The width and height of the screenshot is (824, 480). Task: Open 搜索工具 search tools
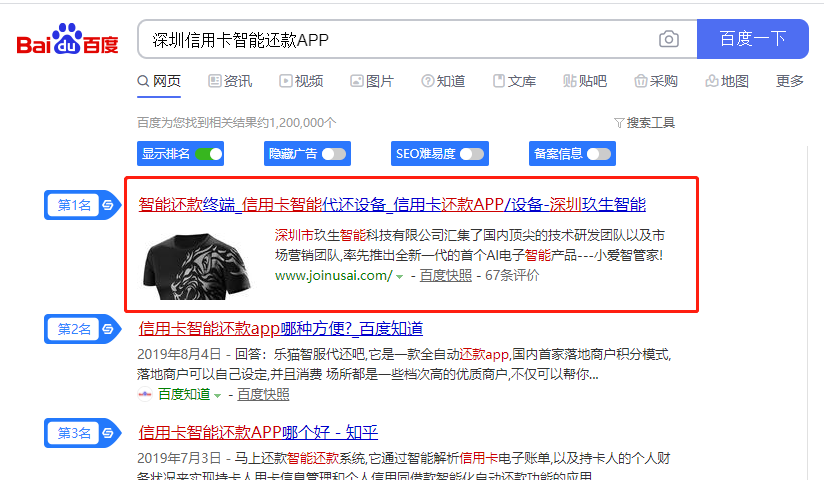[644, 123]
